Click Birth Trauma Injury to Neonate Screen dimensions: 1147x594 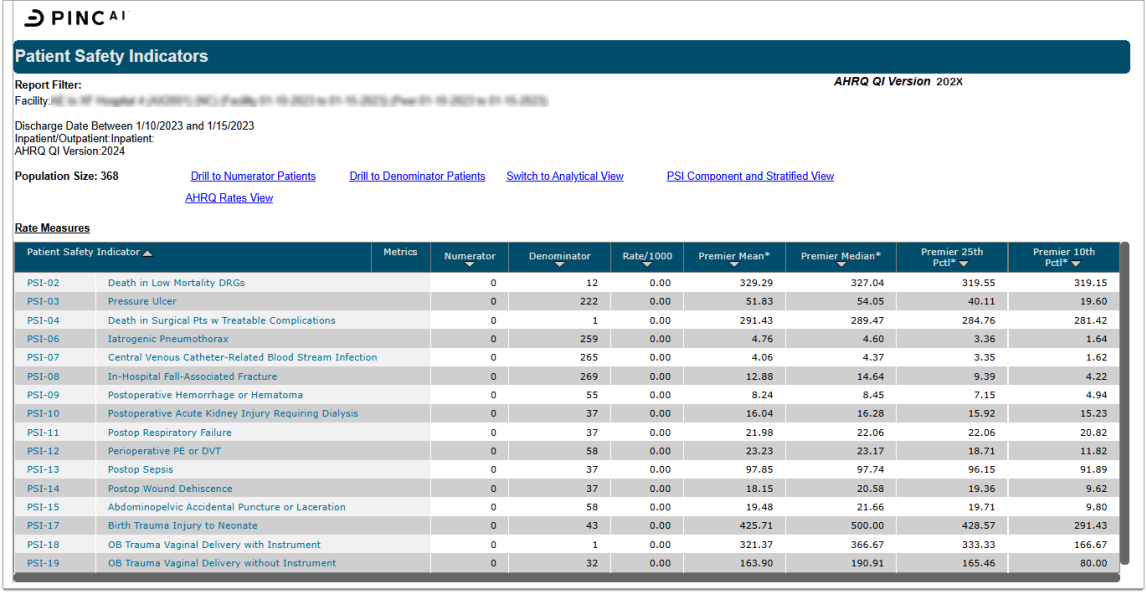point(182,525)
